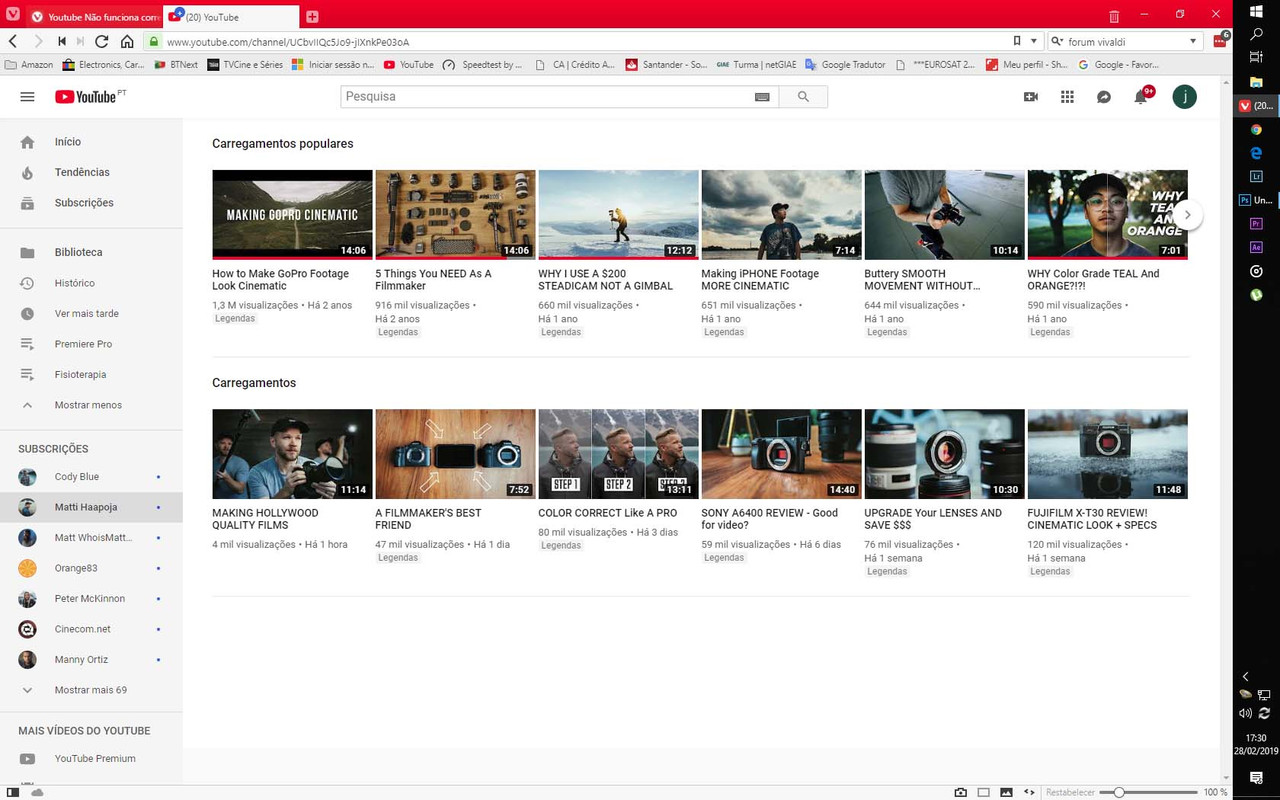
Task: Open the account avatar menu "j"
Action: [1184, 97]
